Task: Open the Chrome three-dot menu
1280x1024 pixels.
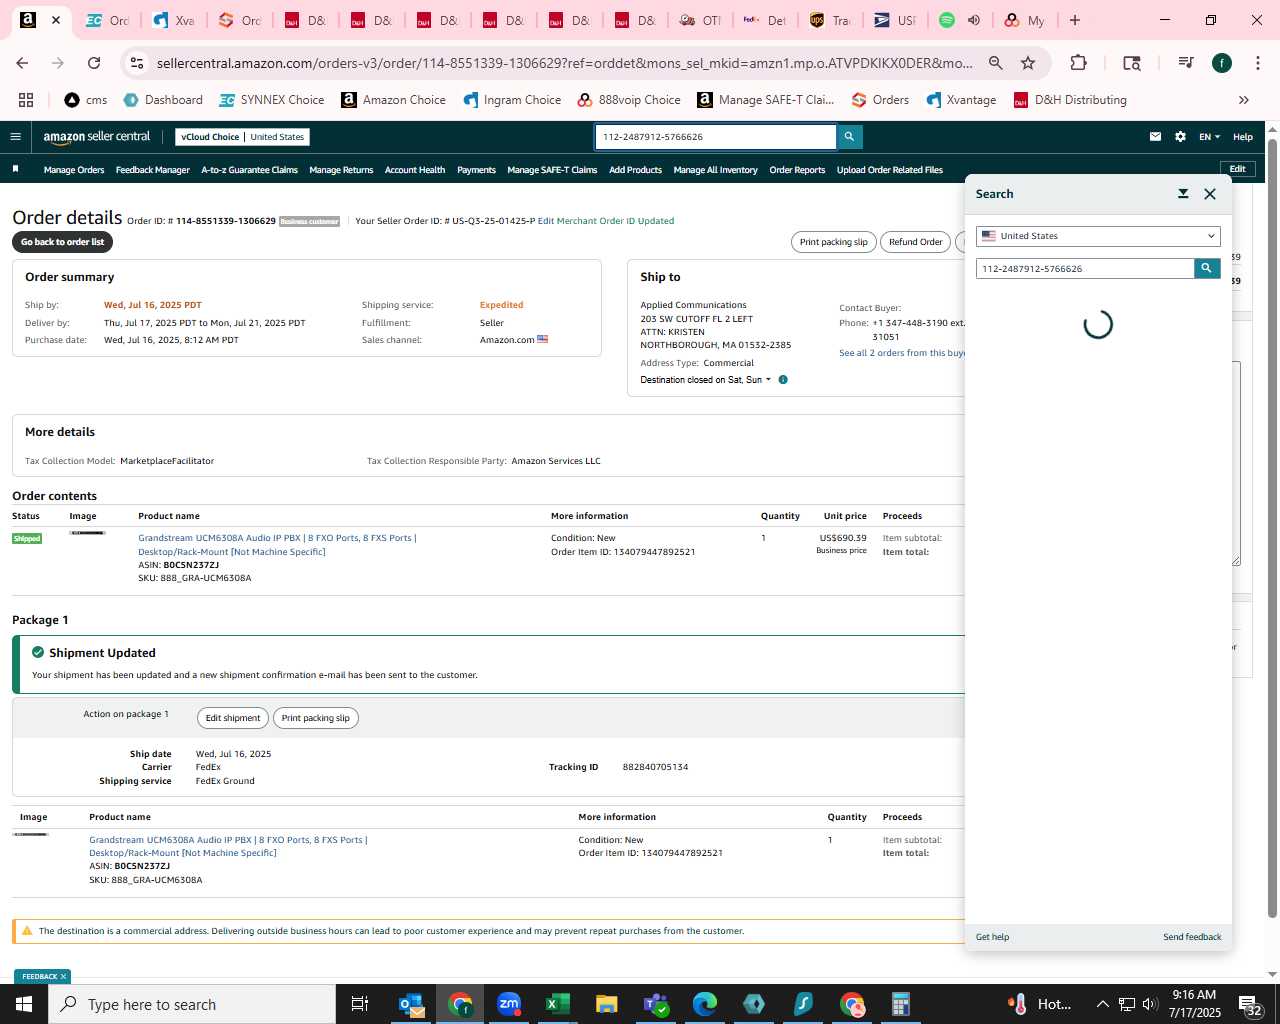Action: [x=1257, y=63]
